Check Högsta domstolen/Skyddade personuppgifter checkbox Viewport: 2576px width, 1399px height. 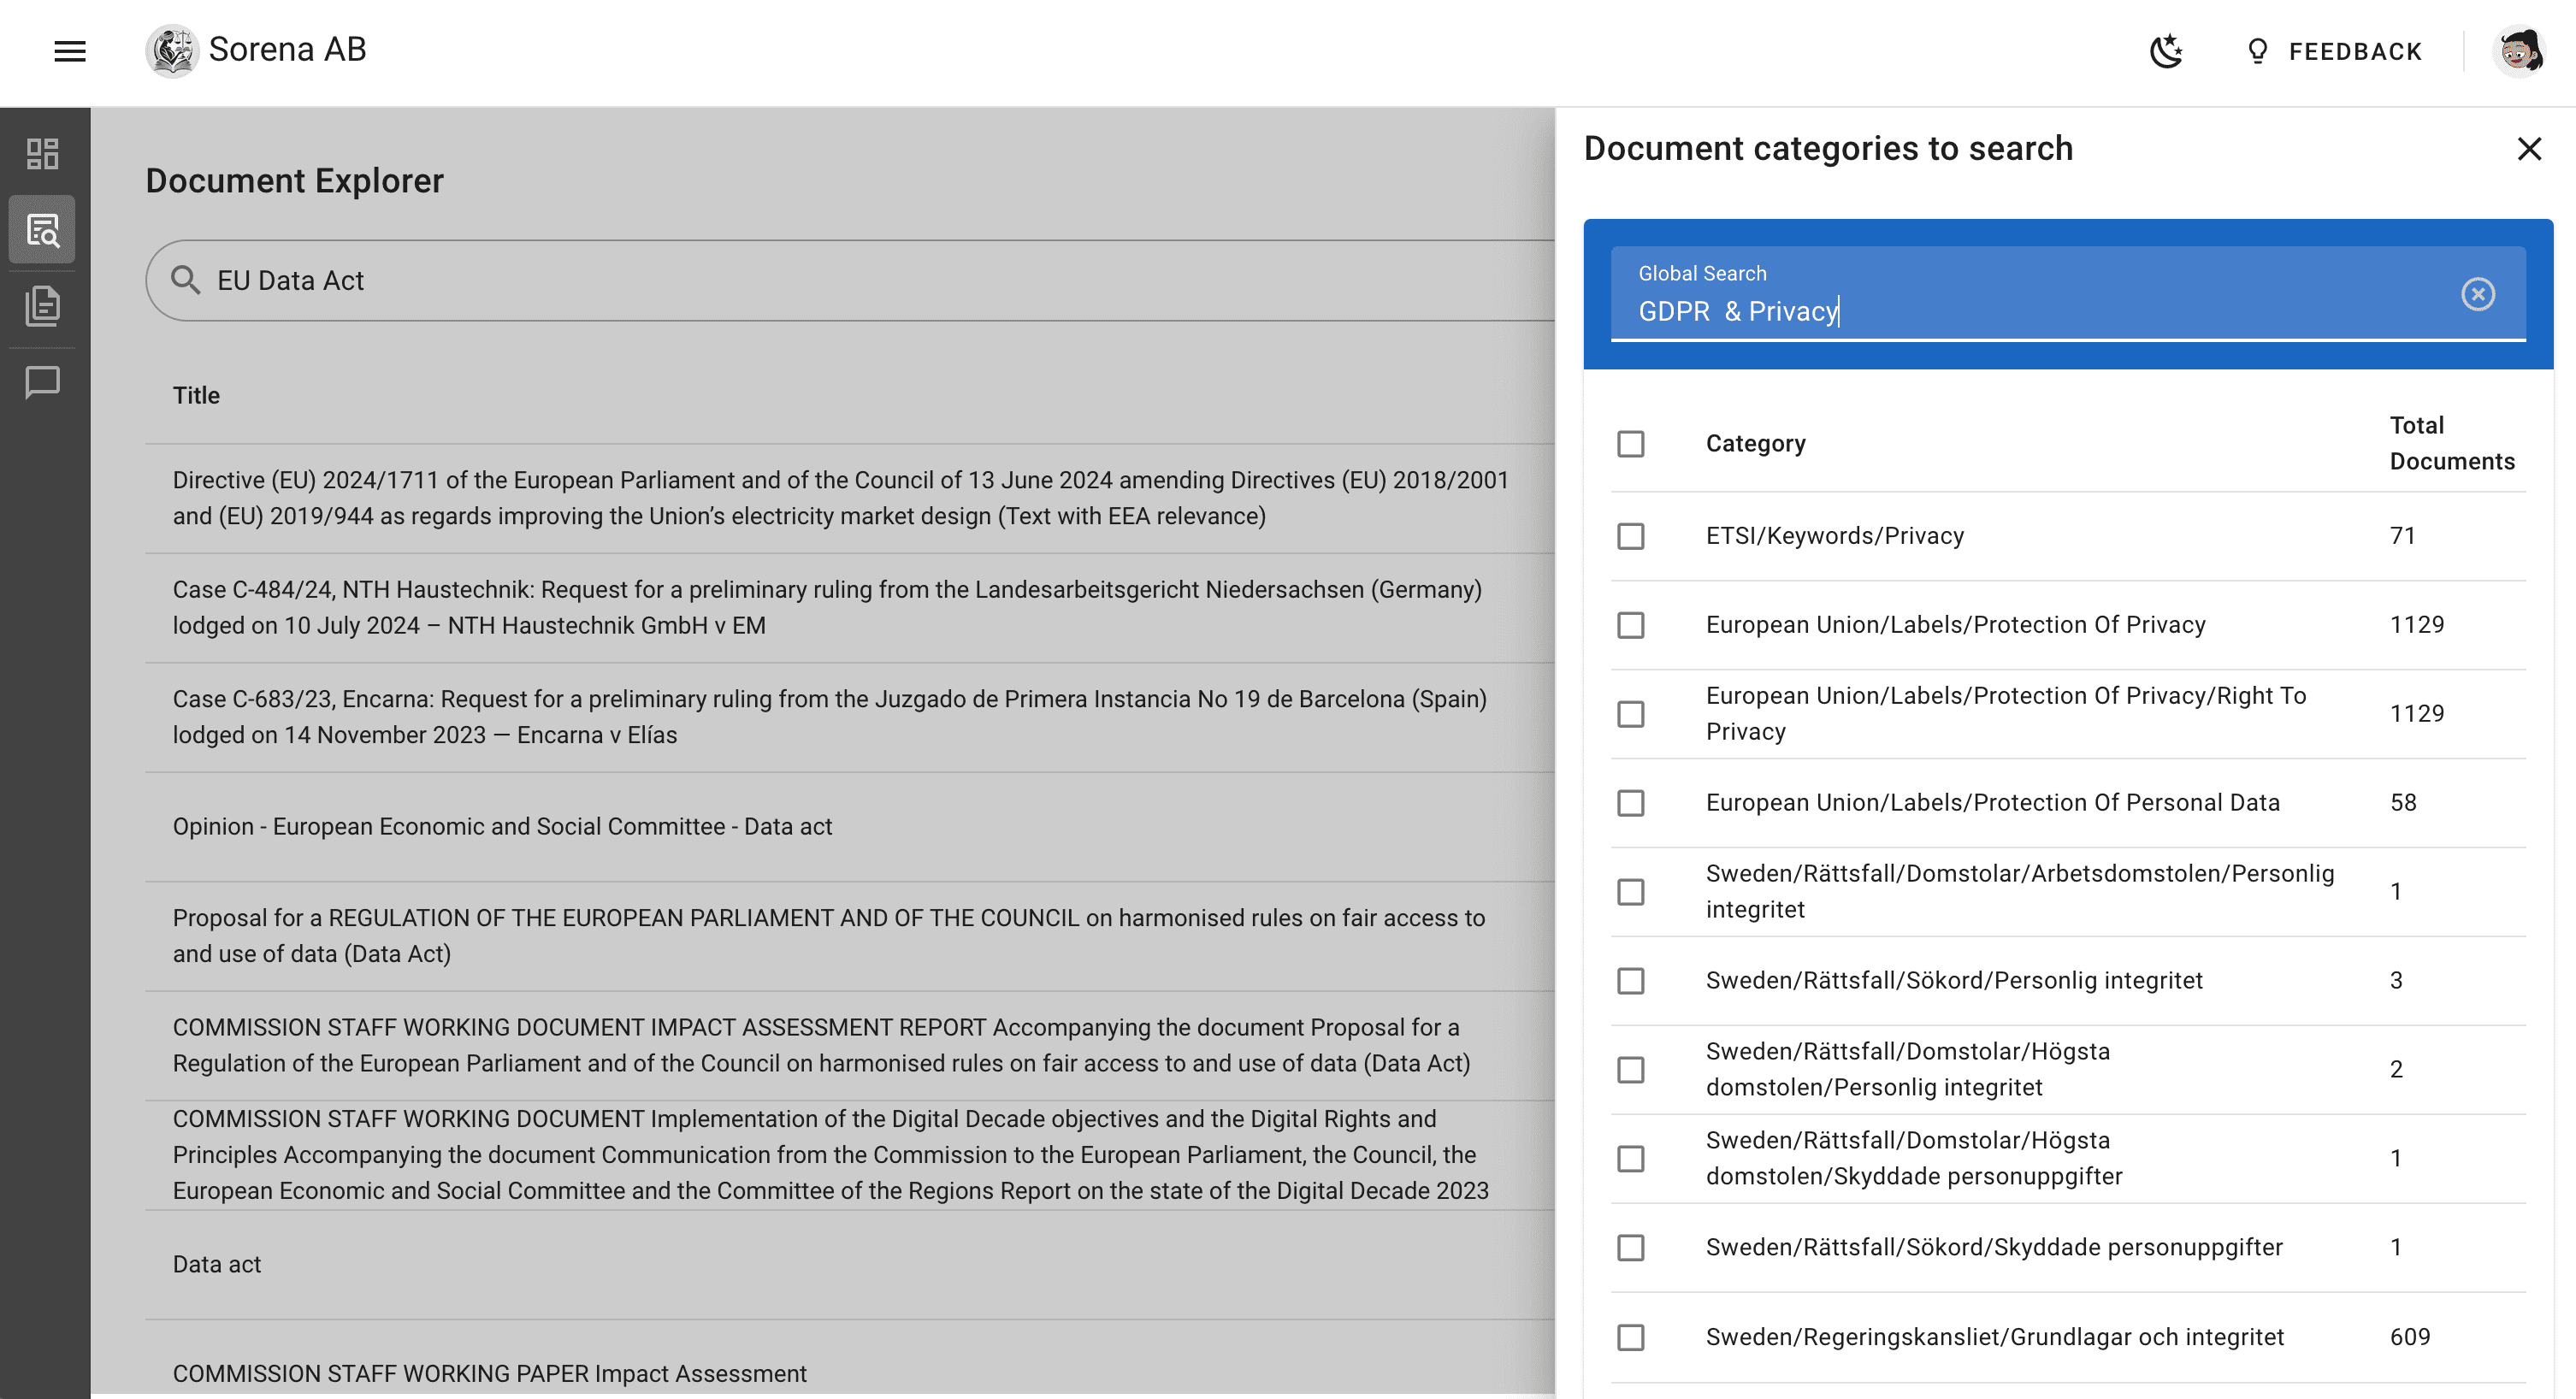[1631, 1159]
